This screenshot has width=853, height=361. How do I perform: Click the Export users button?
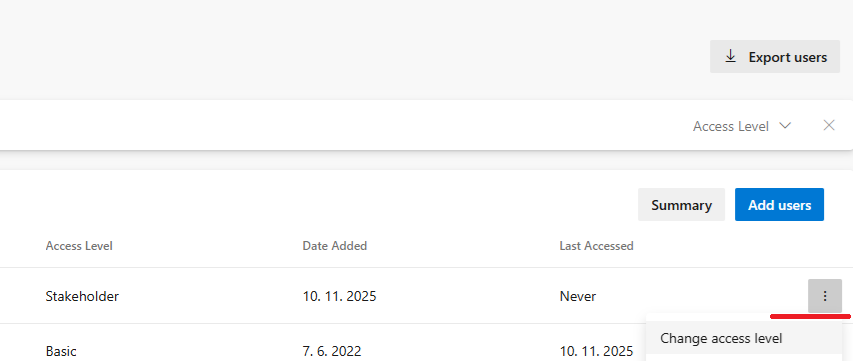click(775, 57)
